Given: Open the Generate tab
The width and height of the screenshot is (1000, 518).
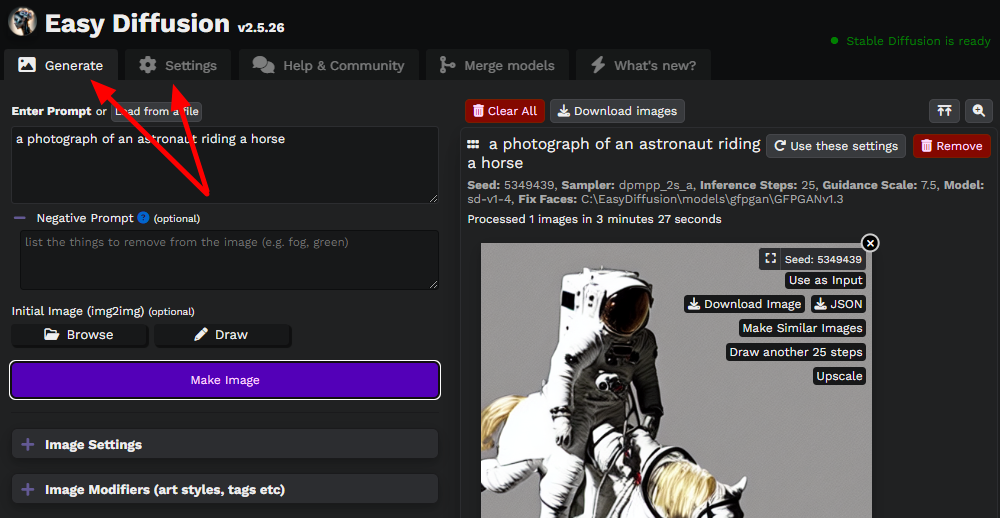Looking at the screenshot, I should [x=61, y=65].
